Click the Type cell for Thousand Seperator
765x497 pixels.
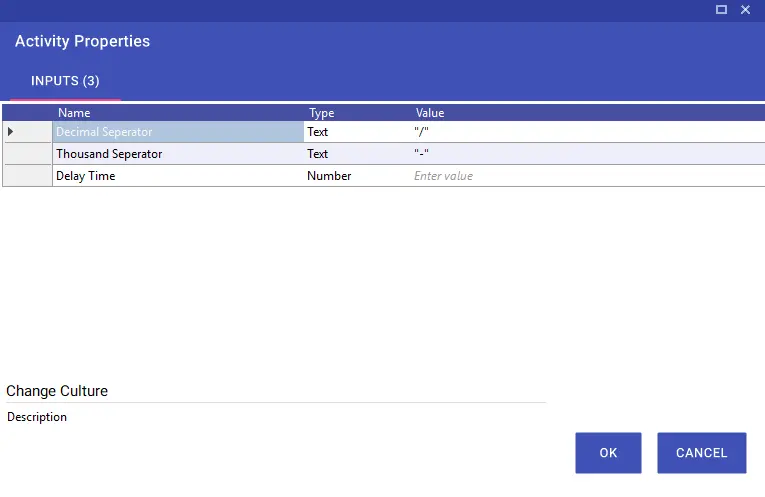tap(358, 154)
